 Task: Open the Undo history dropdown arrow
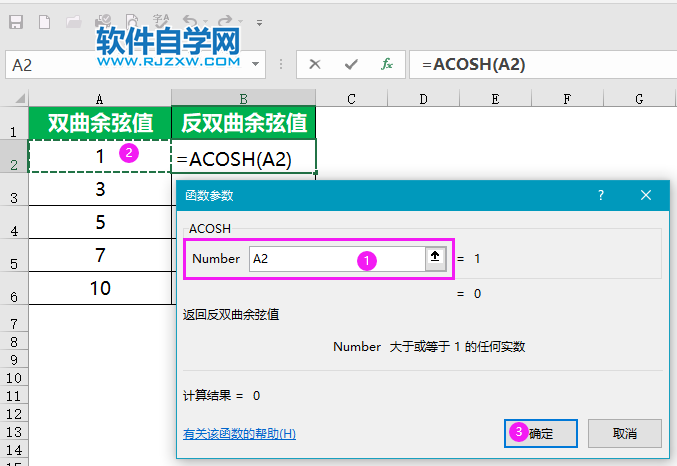pos(205,21)
